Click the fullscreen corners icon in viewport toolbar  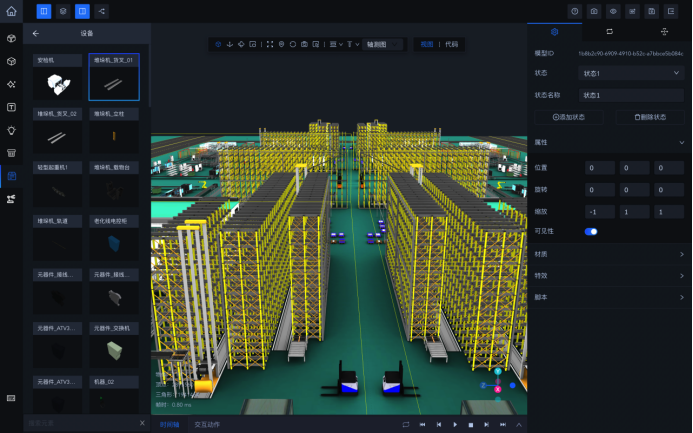(270, 44)
